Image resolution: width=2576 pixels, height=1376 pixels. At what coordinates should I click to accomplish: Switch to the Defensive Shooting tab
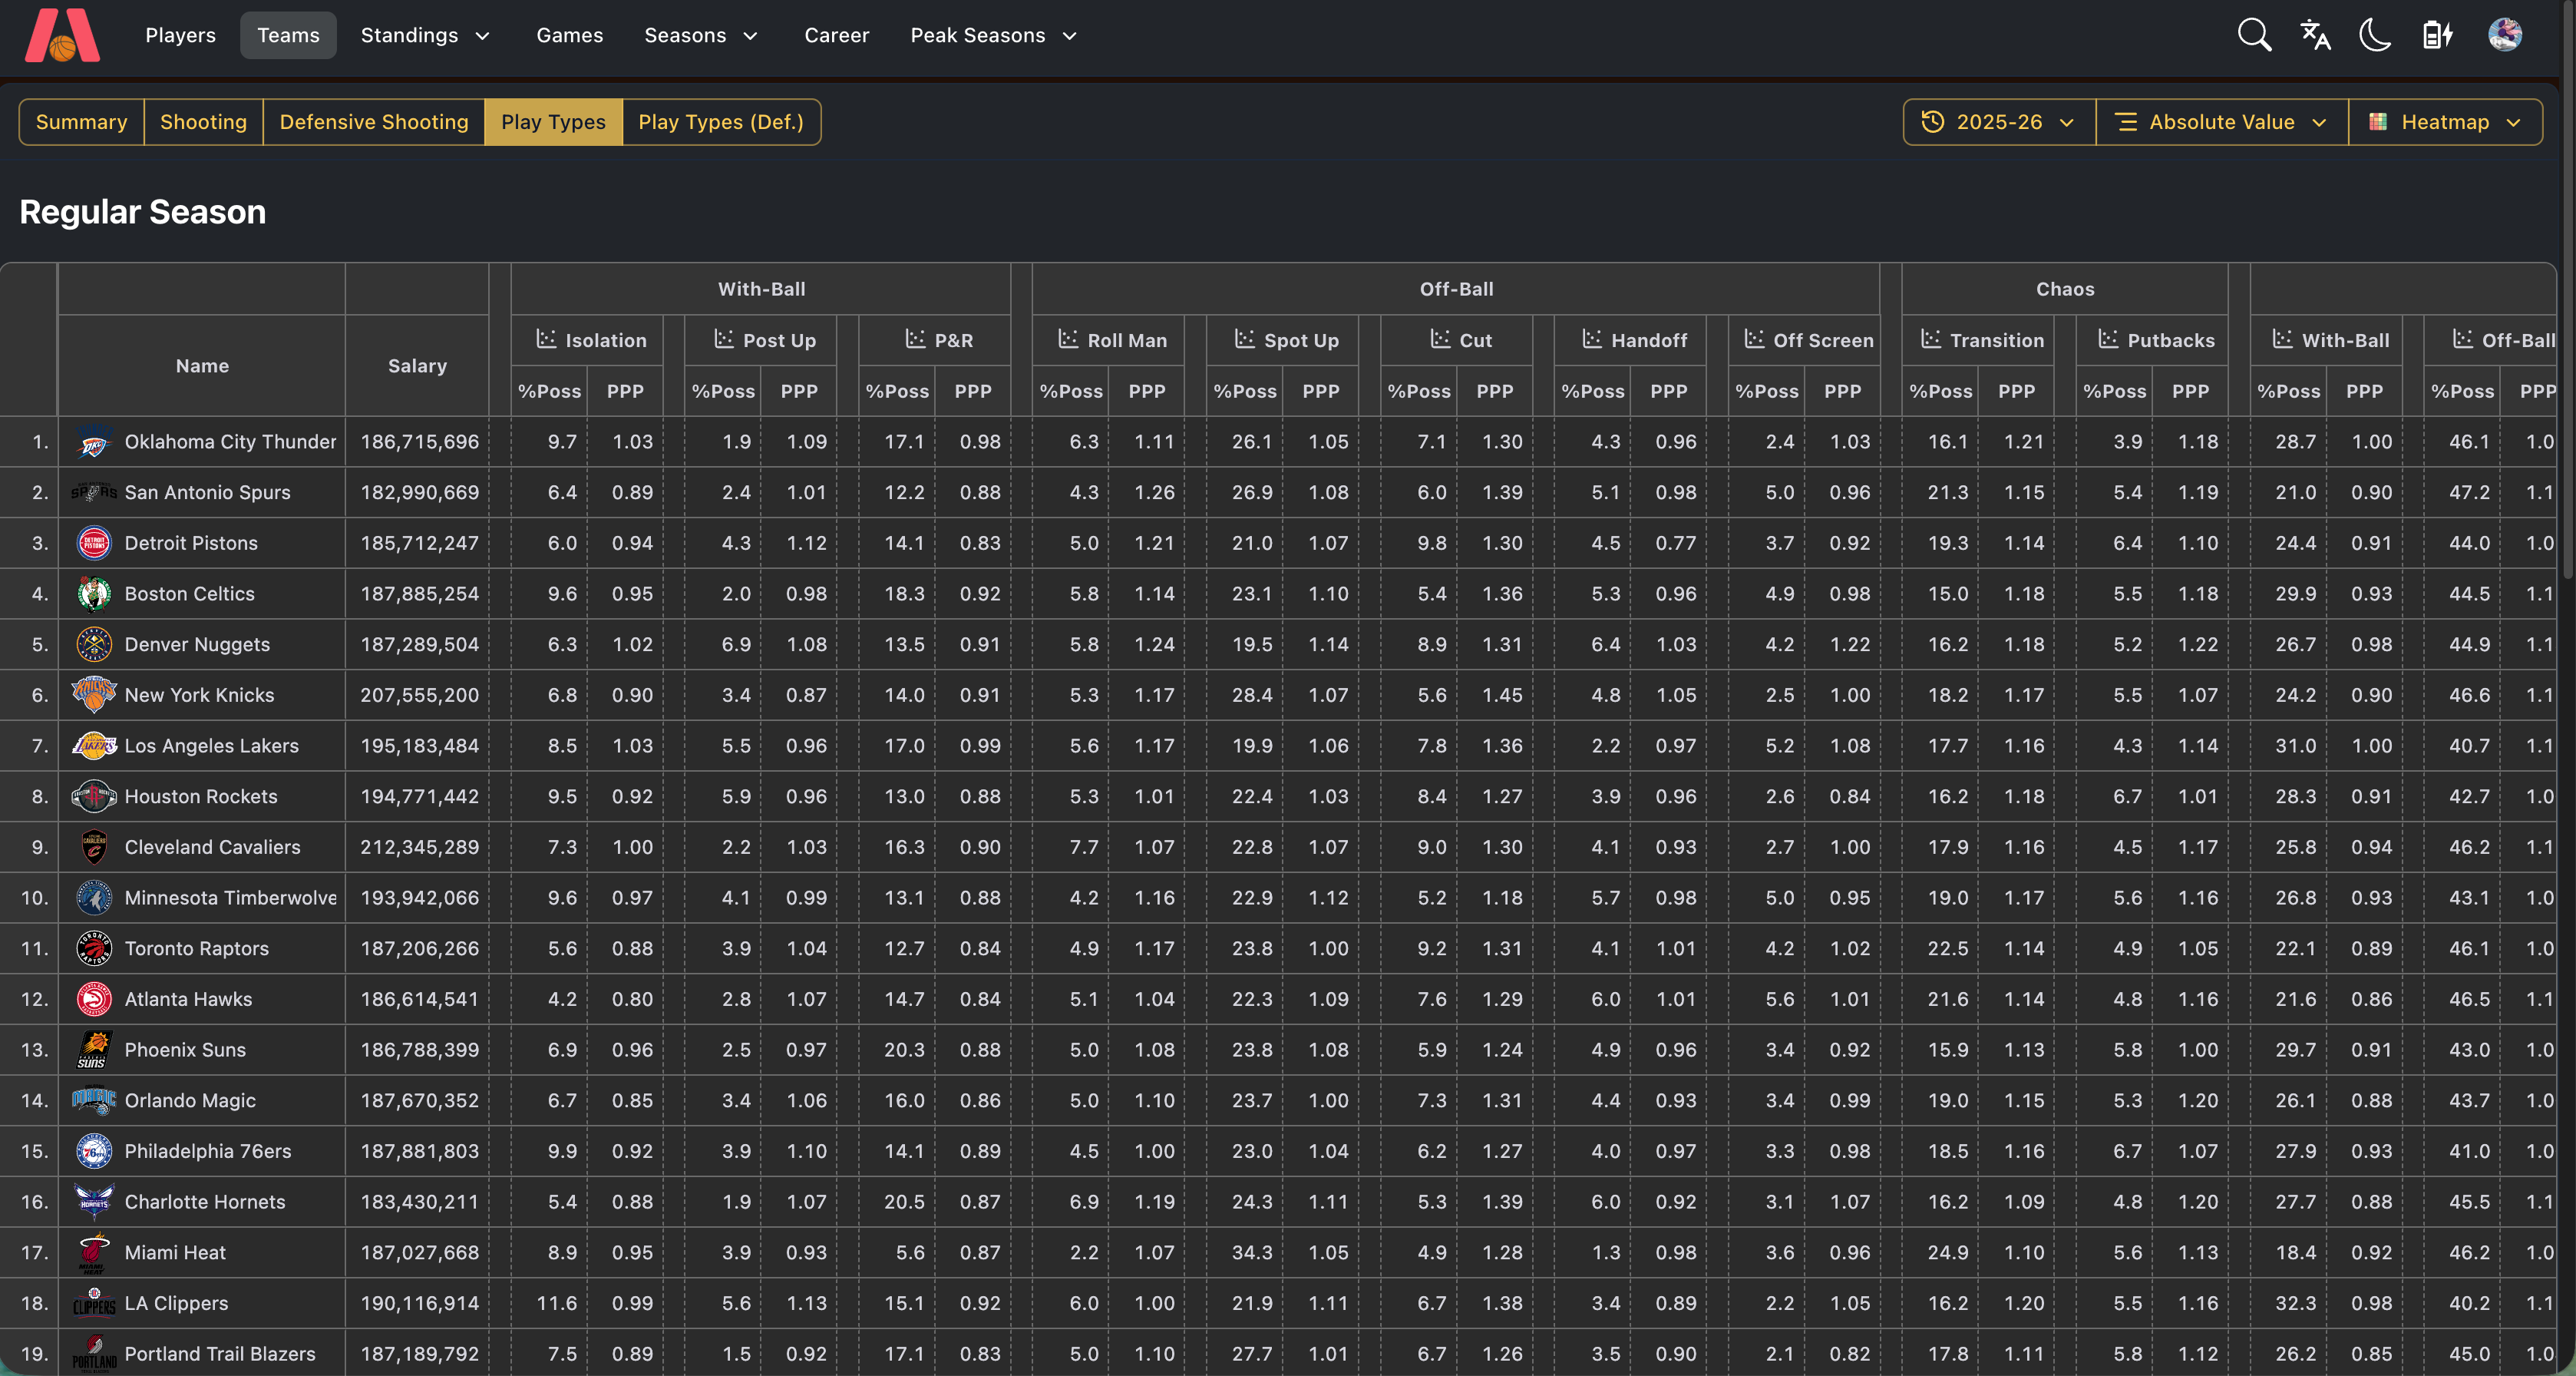(x=374, y=122)
